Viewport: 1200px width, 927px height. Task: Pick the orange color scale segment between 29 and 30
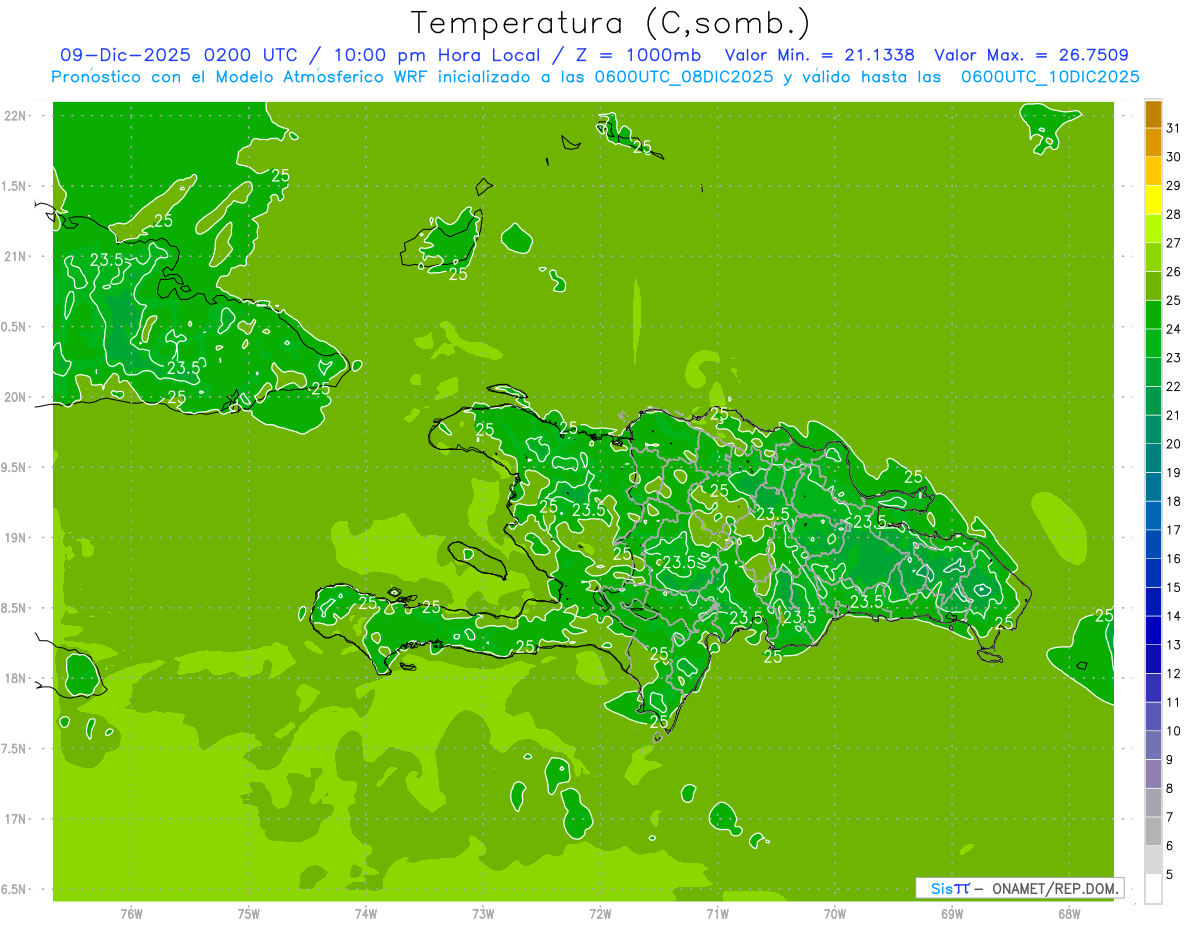pyautogui.click(x=1153, y=171)
